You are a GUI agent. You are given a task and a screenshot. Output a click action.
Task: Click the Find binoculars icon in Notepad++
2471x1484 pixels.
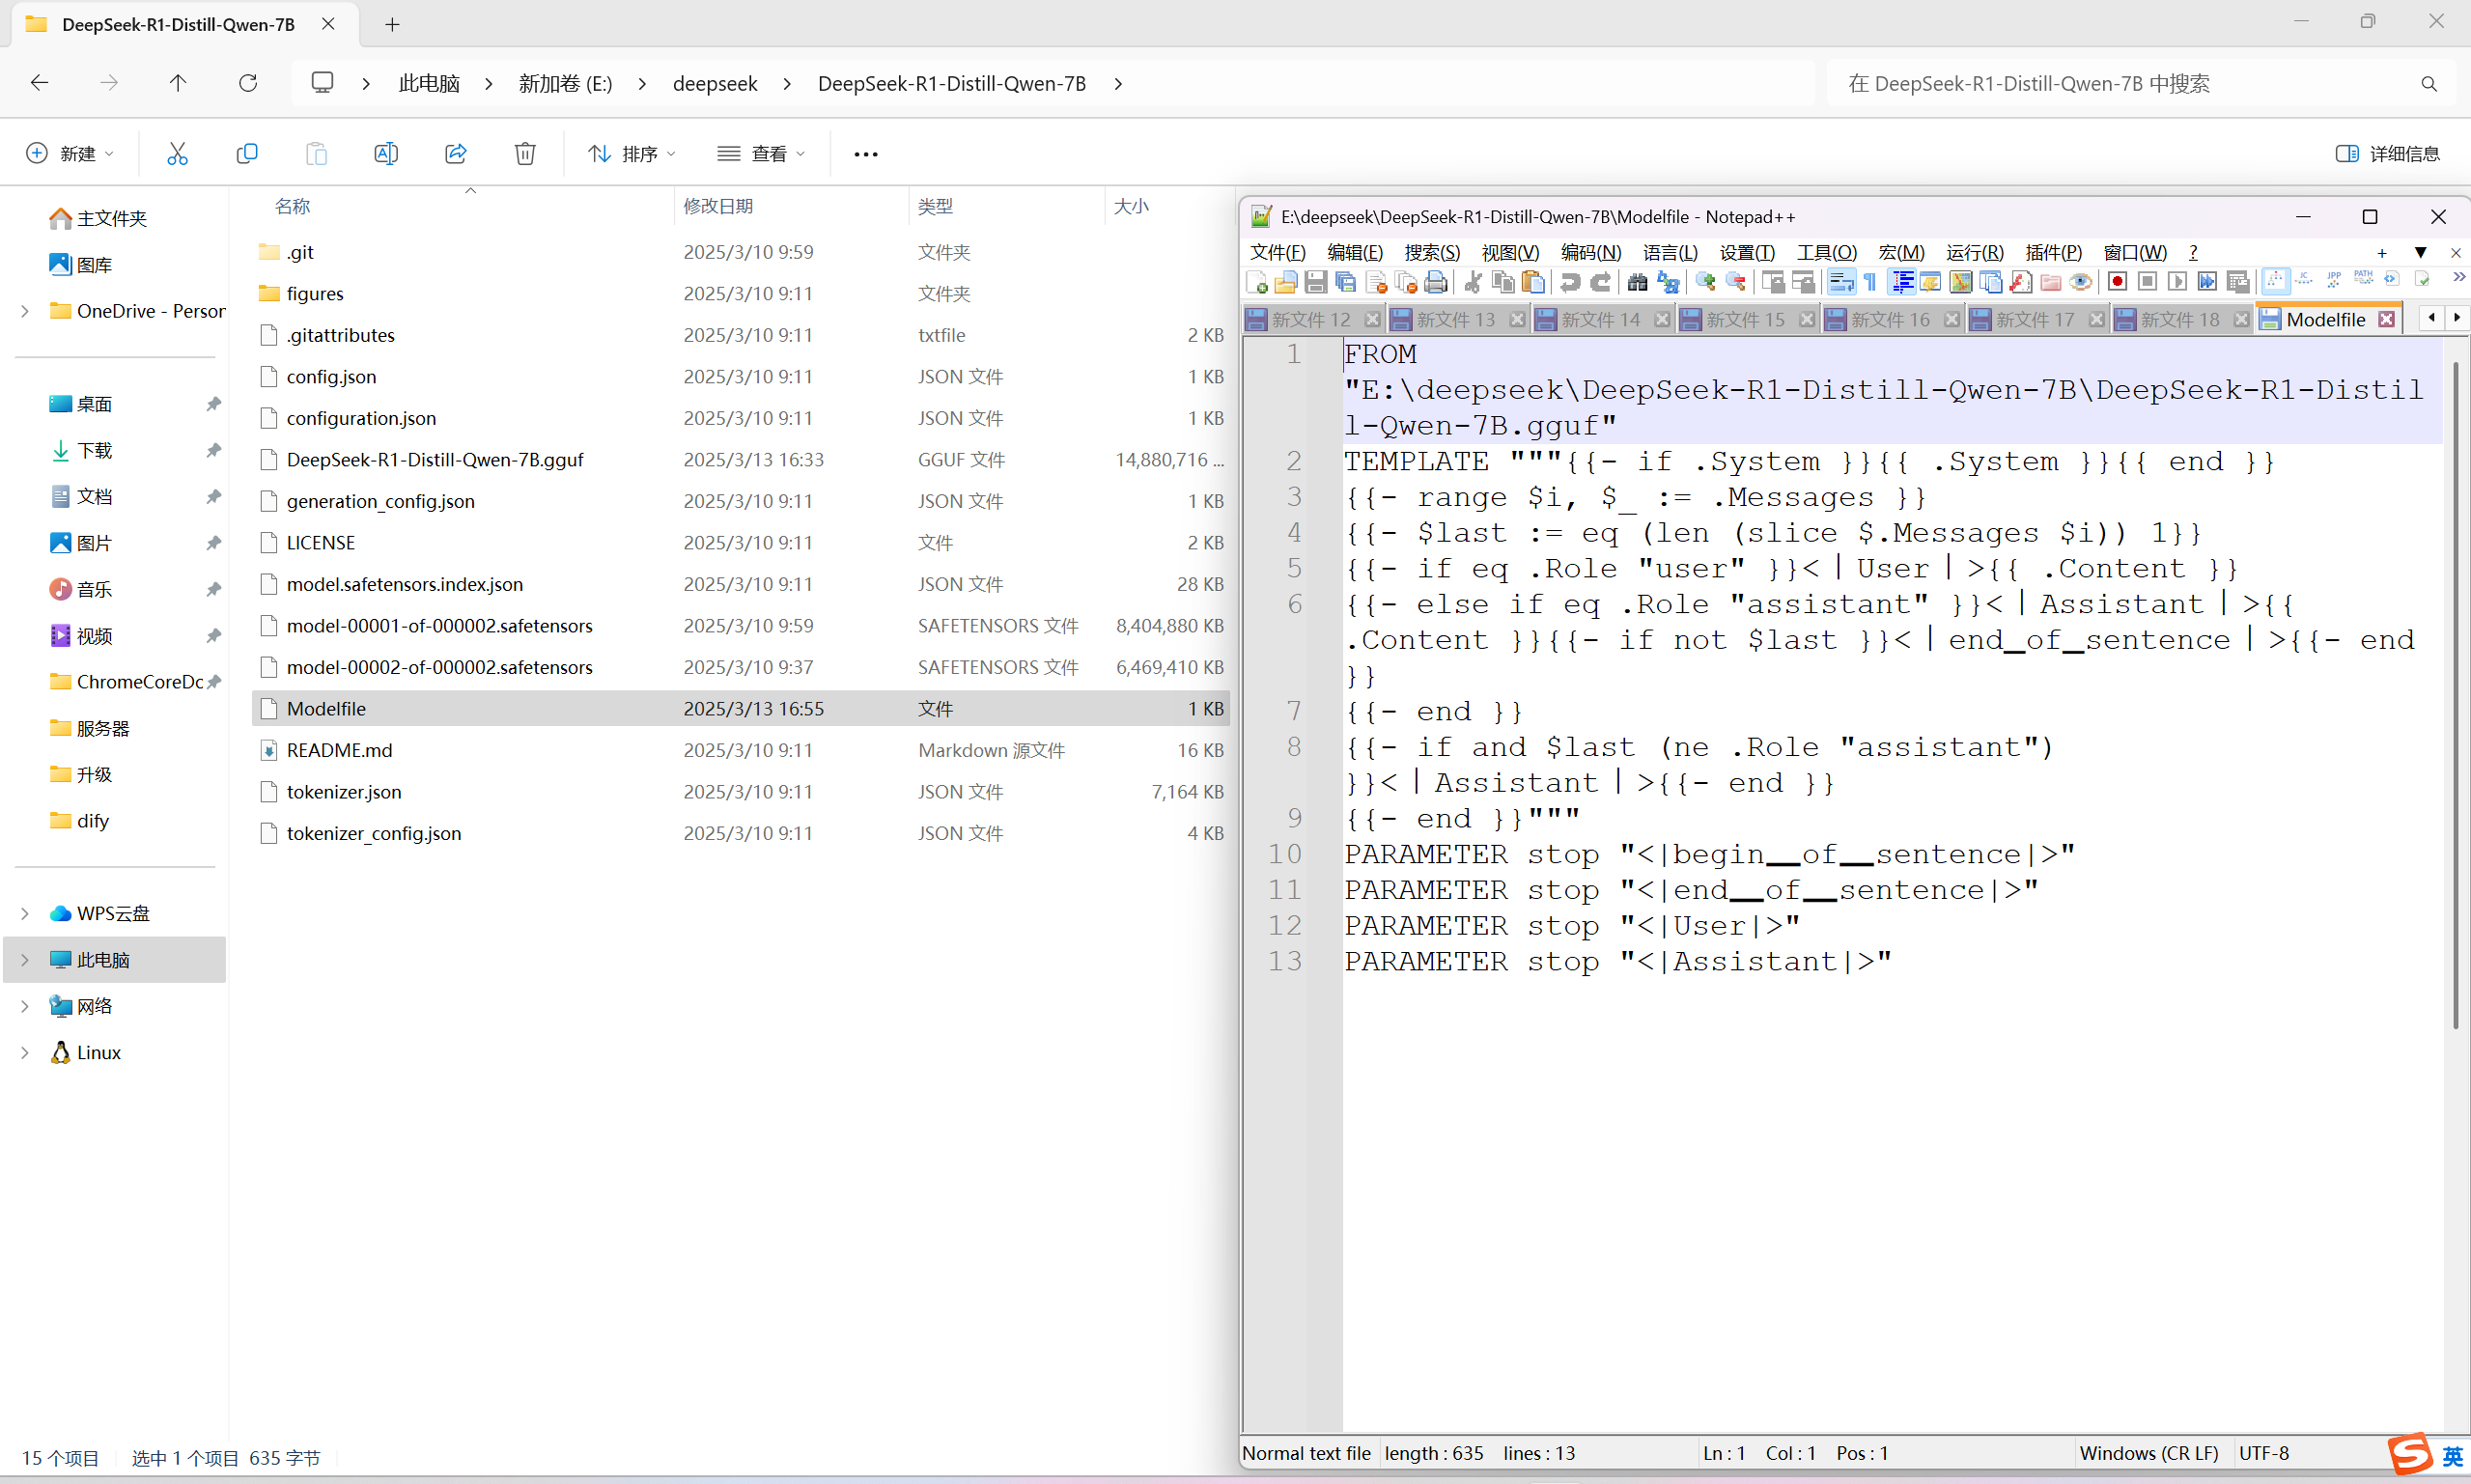pyautogui.click(x=1637, y=283)
